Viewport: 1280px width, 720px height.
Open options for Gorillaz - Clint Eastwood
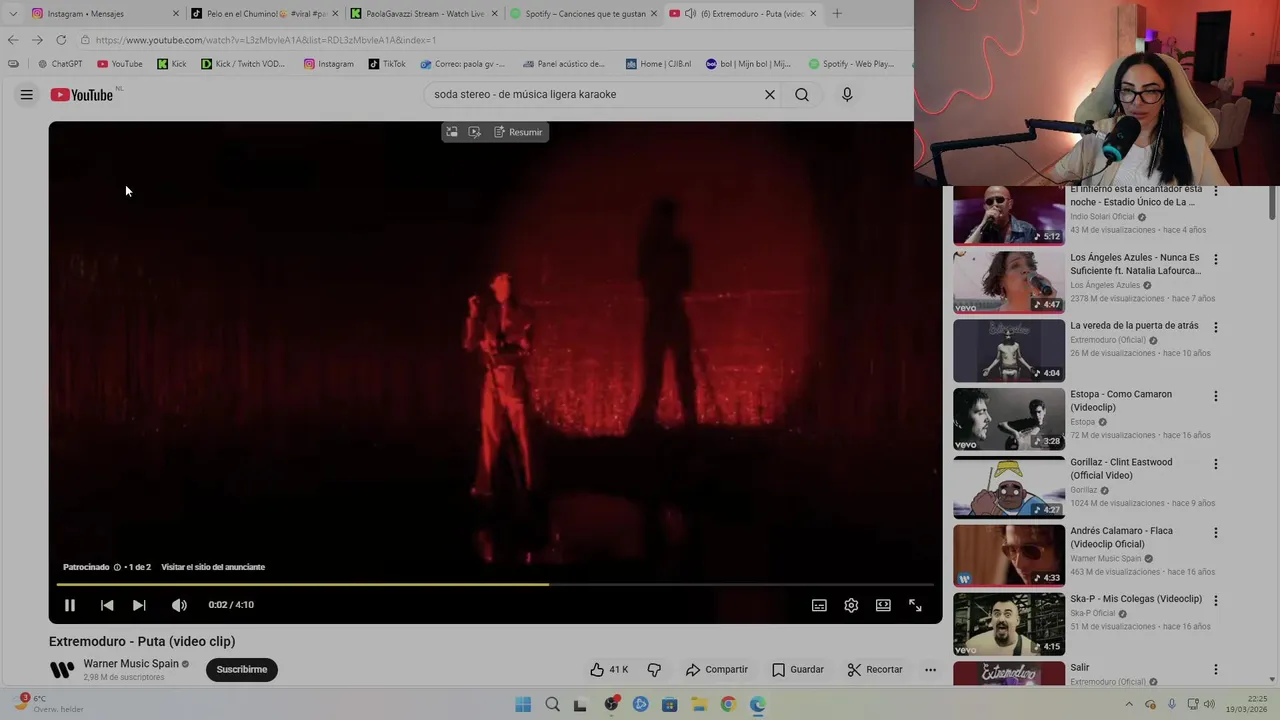click(1216, 464)
